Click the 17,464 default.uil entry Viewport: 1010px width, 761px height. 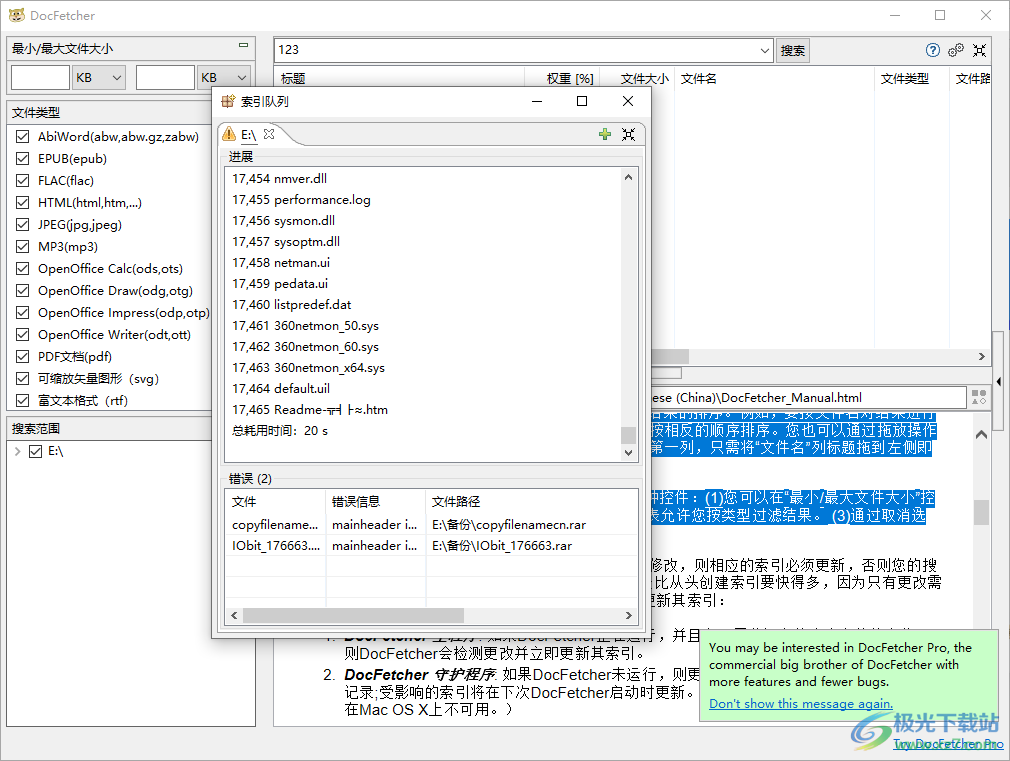pos(281,389)
